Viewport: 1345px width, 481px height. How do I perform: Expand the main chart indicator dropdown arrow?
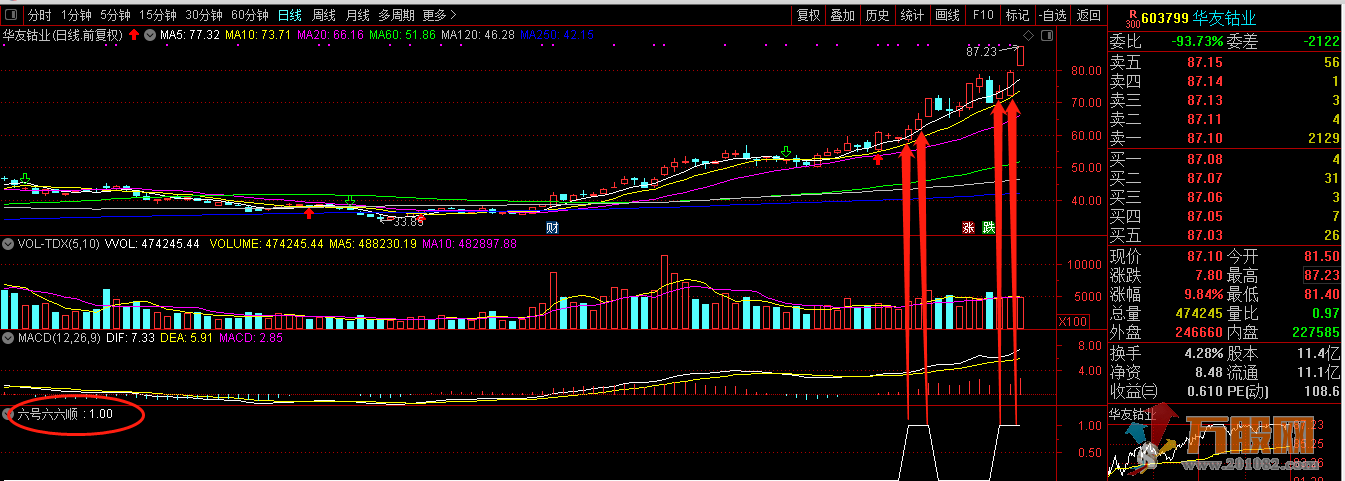pos(149,35)
